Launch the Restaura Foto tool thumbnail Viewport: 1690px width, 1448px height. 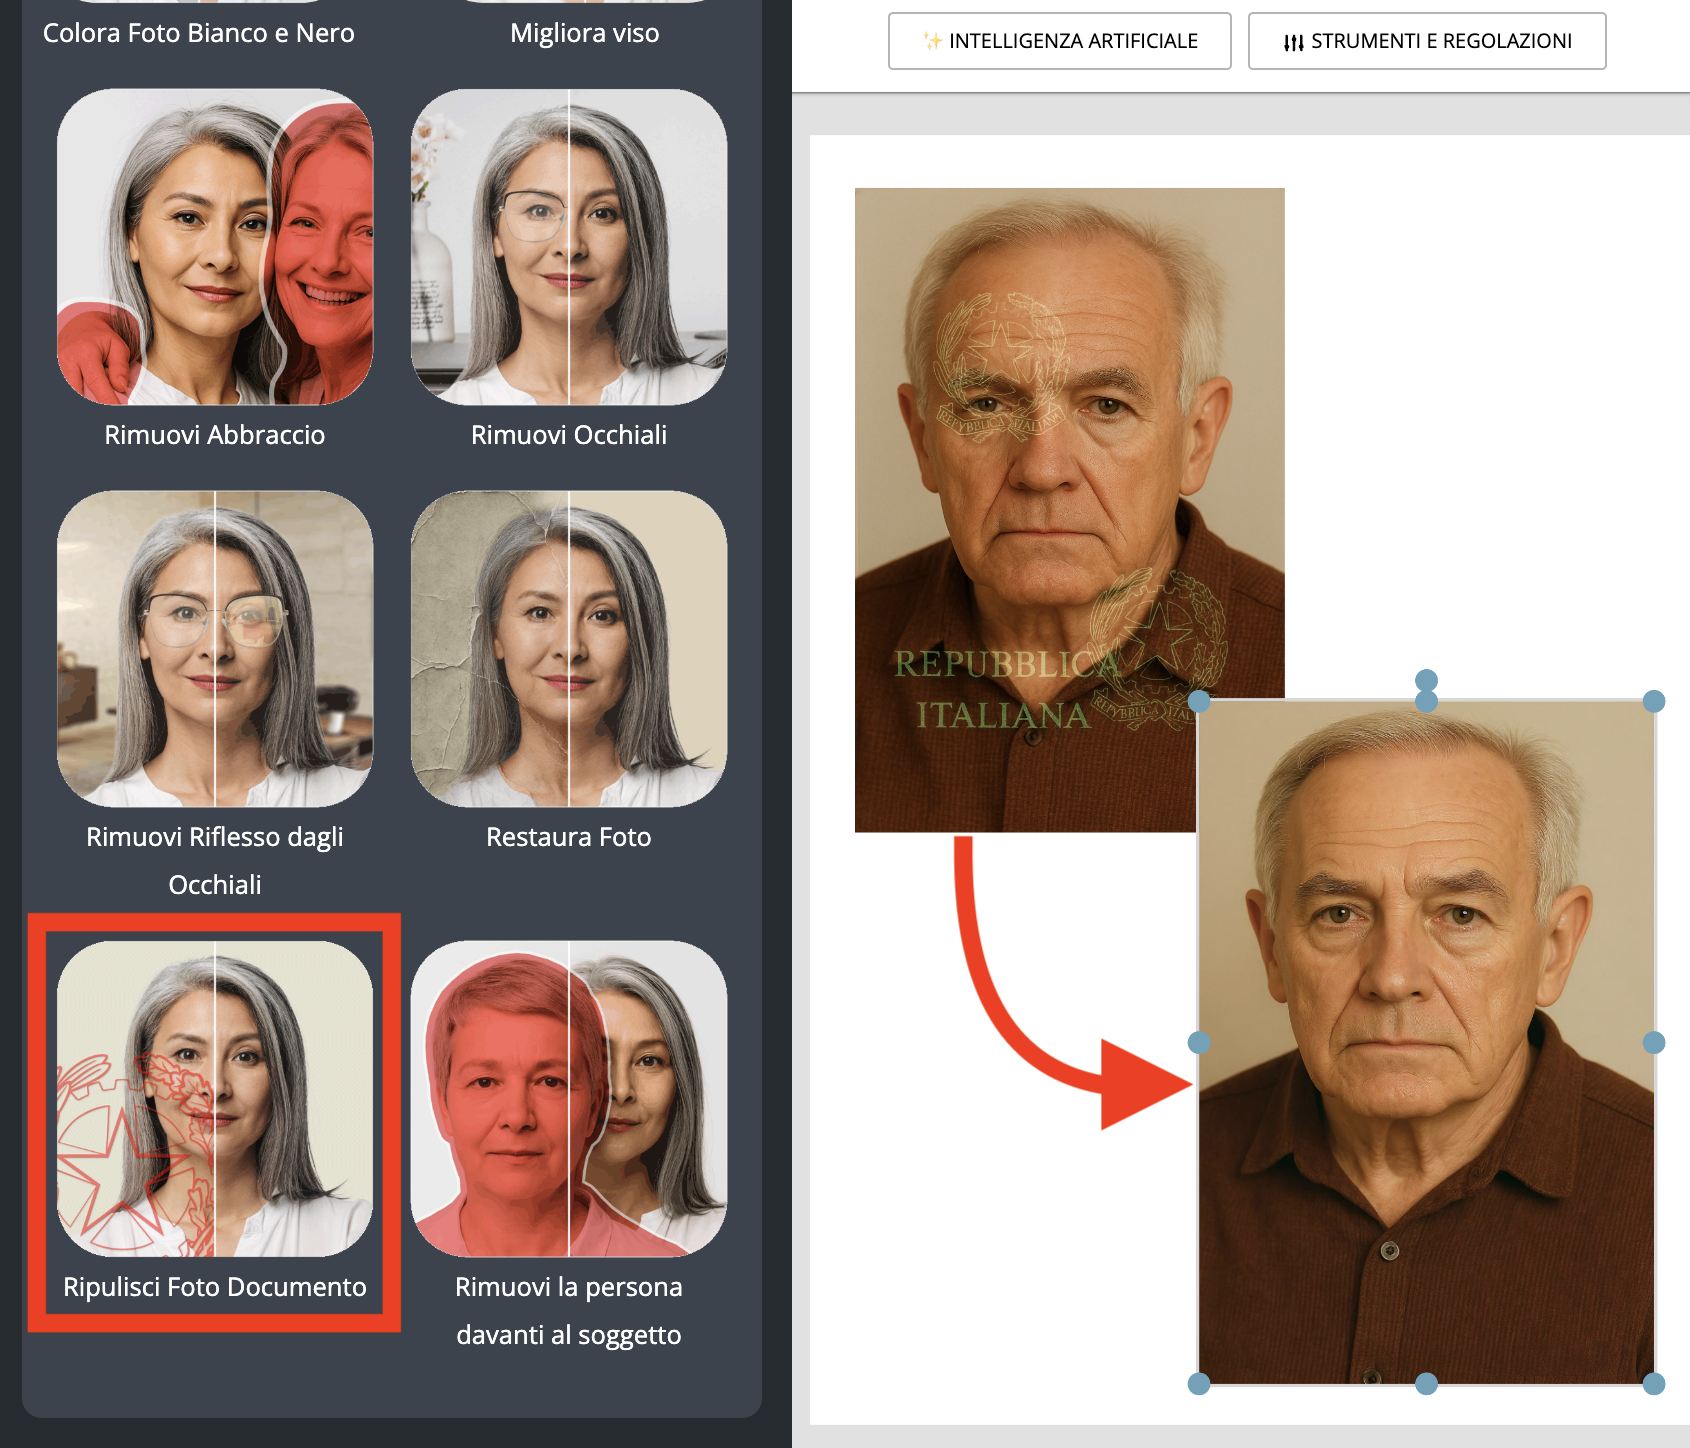[x=569, y=649]
